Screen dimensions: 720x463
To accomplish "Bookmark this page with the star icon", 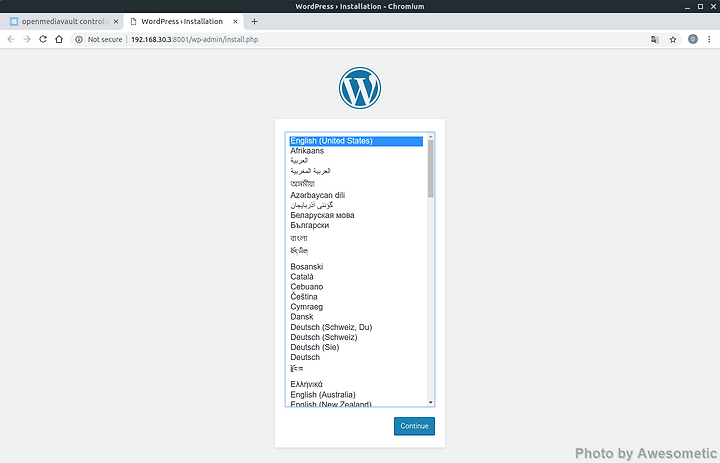I will pos(673,40).
